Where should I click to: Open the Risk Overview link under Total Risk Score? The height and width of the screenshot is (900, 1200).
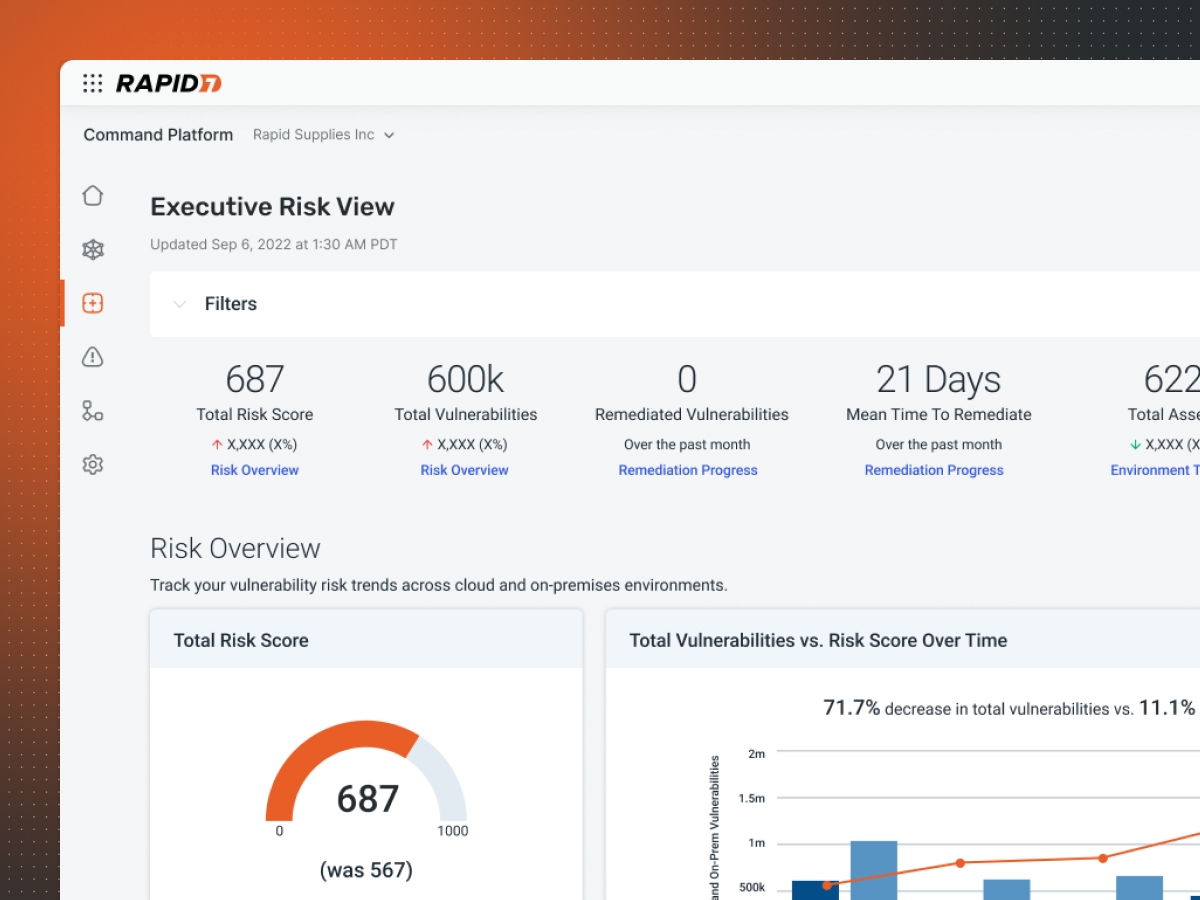[254, 470]
